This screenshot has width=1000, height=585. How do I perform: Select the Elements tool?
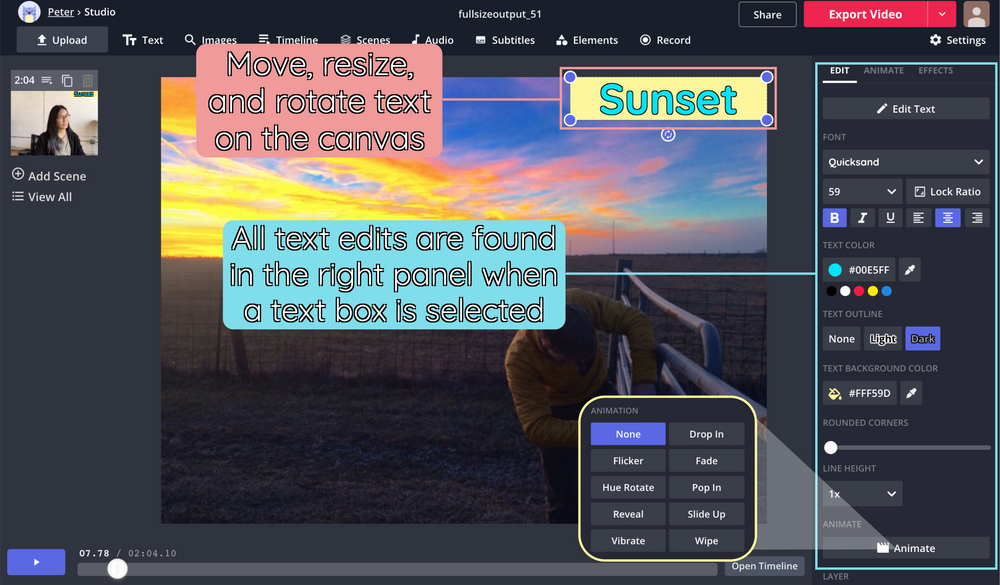[587, 40]
